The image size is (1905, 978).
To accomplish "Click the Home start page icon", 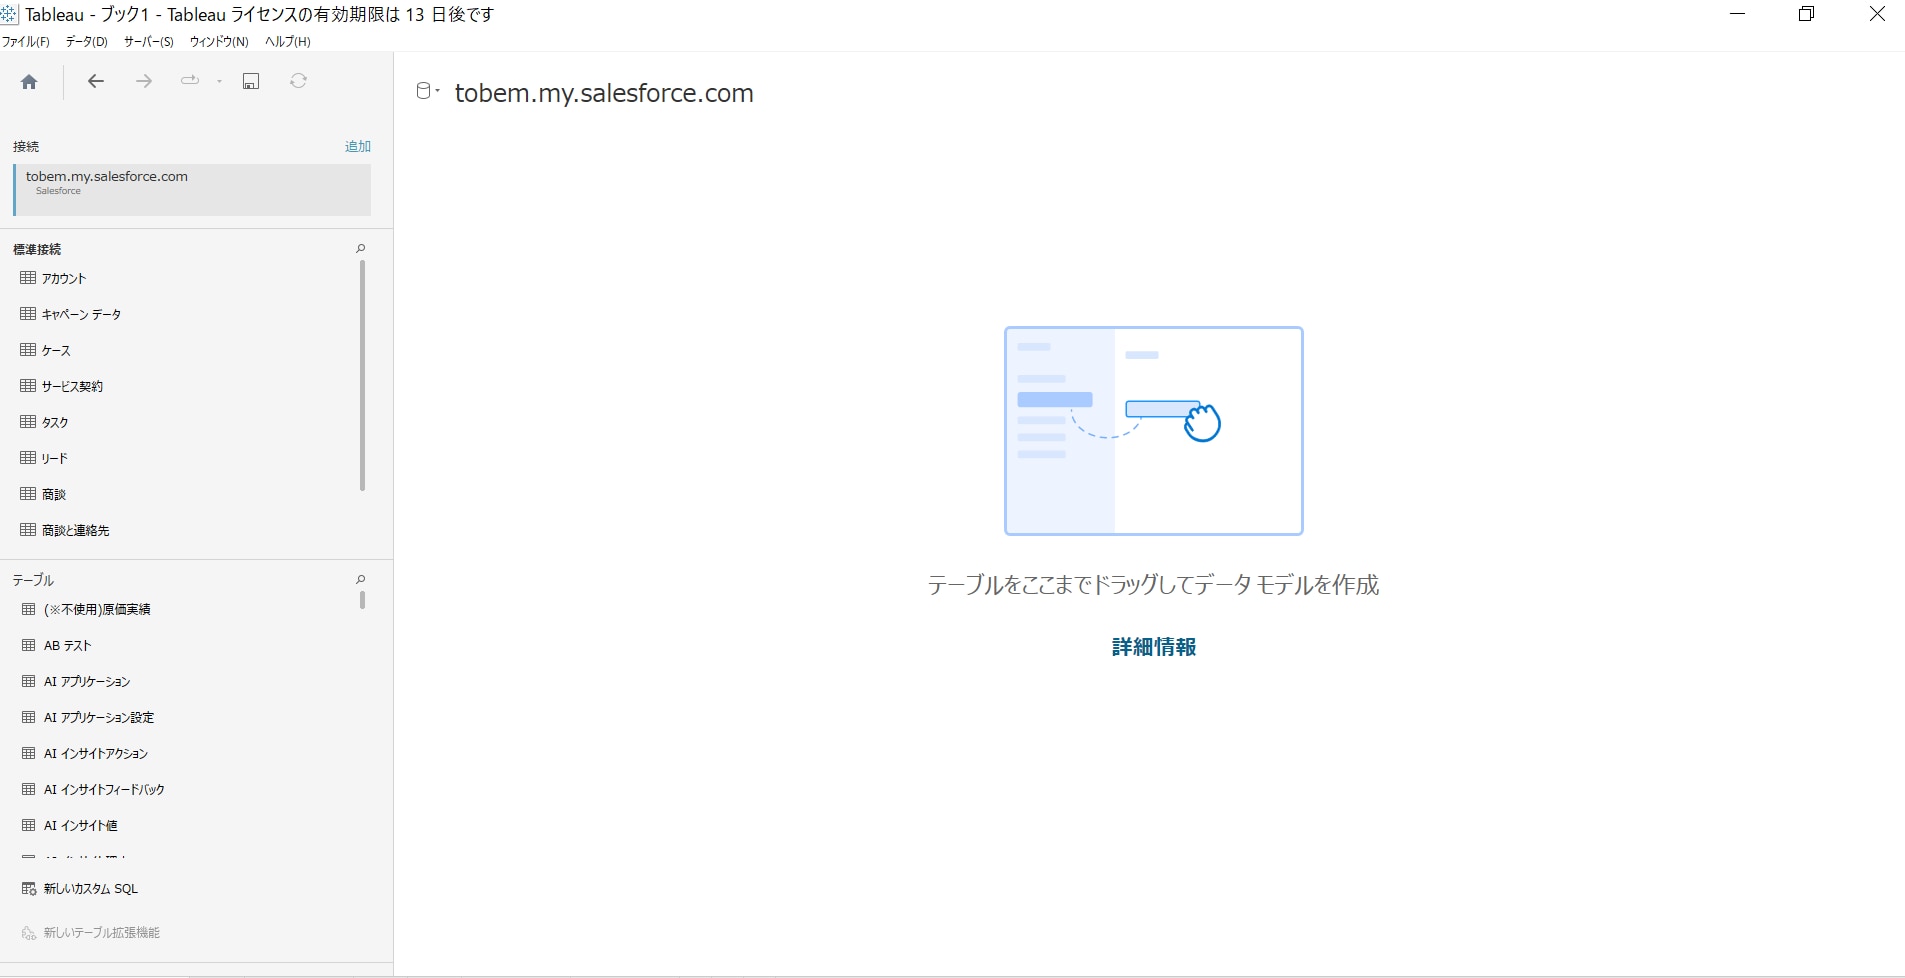I will [29, 82].
